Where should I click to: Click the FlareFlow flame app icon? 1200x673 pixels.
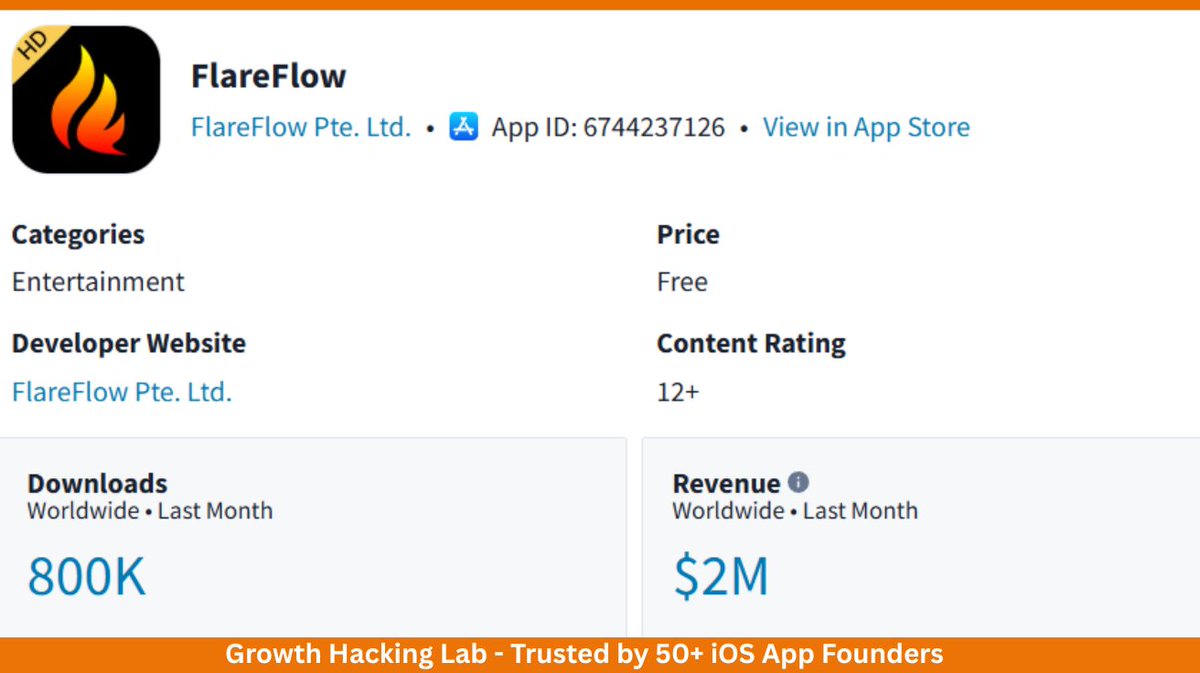(x=86, y=100)
